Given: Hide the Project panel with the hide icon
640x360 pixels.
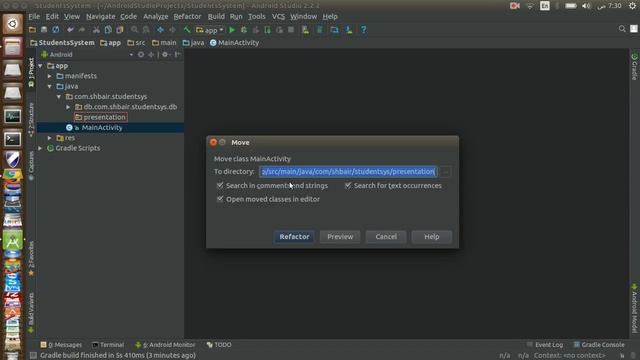Looking at the screenshot, I should pos(178,54).
